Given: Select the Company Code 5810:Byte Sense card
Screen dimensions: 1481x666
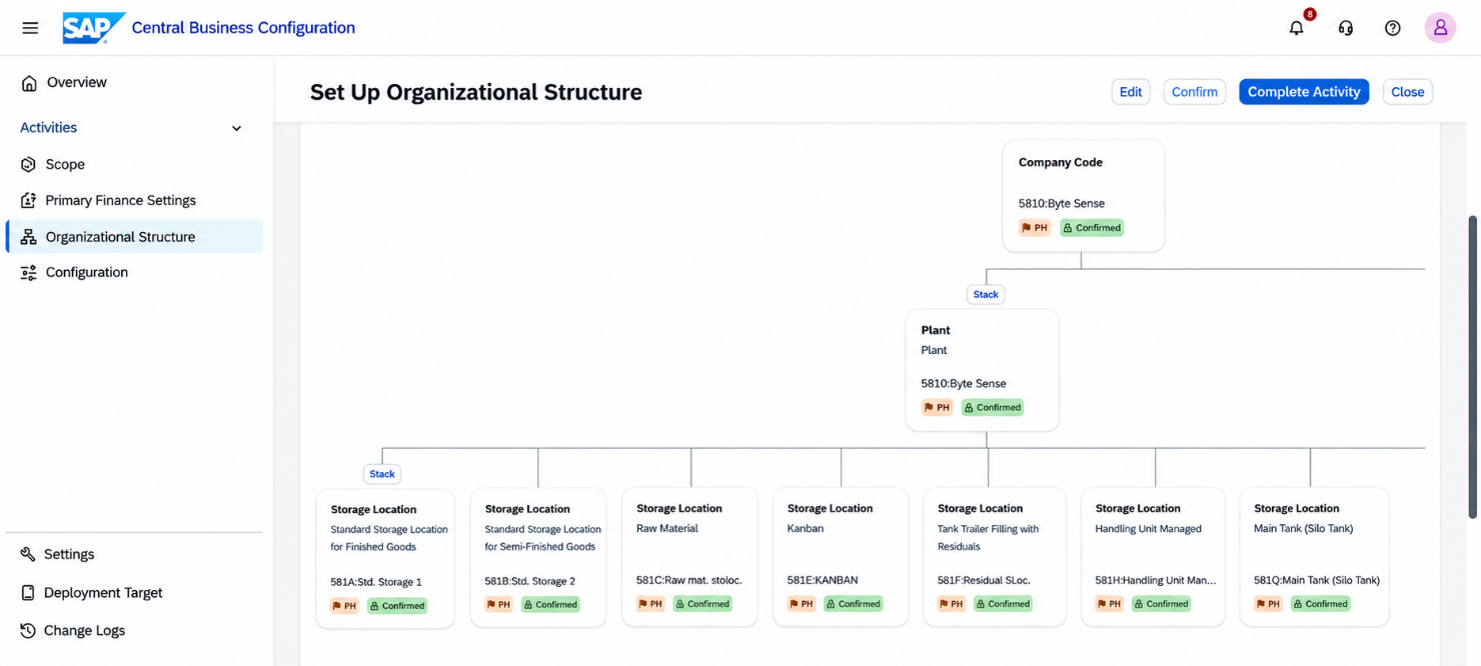Looking at the screenshot, I should (x=1083, y=195).
